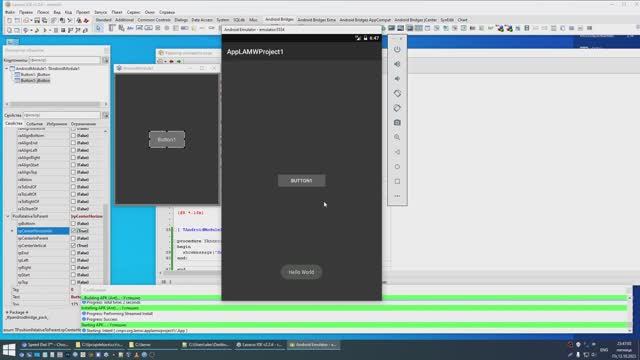Image resolution: width=640 pixels, height=360 pixels.
Task: Select highlighted Button2 jButton tree item
Action: [x=35, y=80]
